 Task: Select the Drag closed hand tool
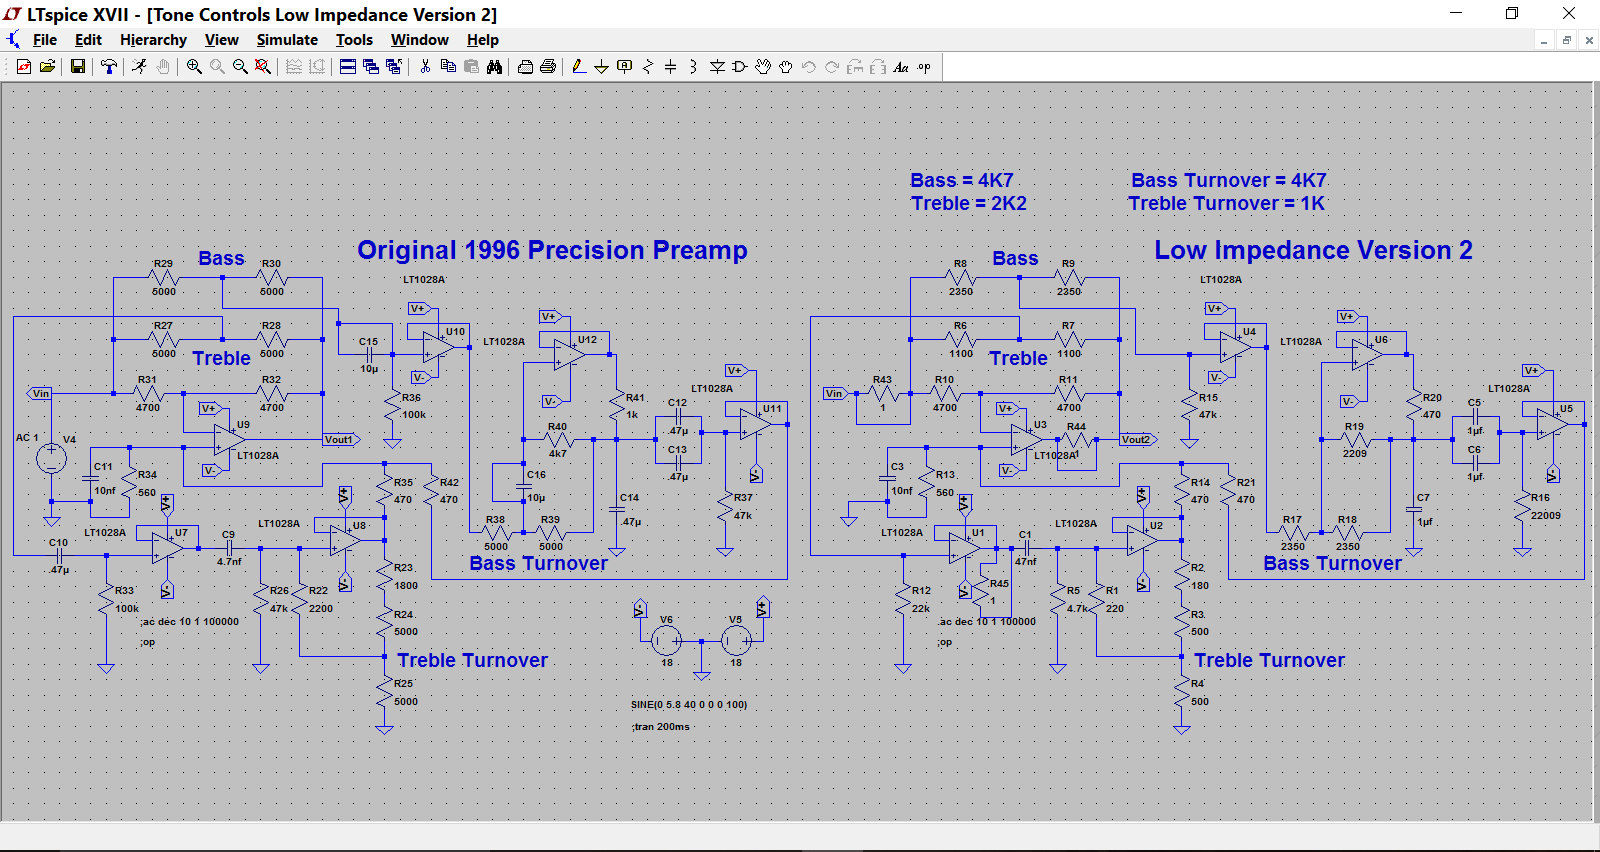coord(786,67)
